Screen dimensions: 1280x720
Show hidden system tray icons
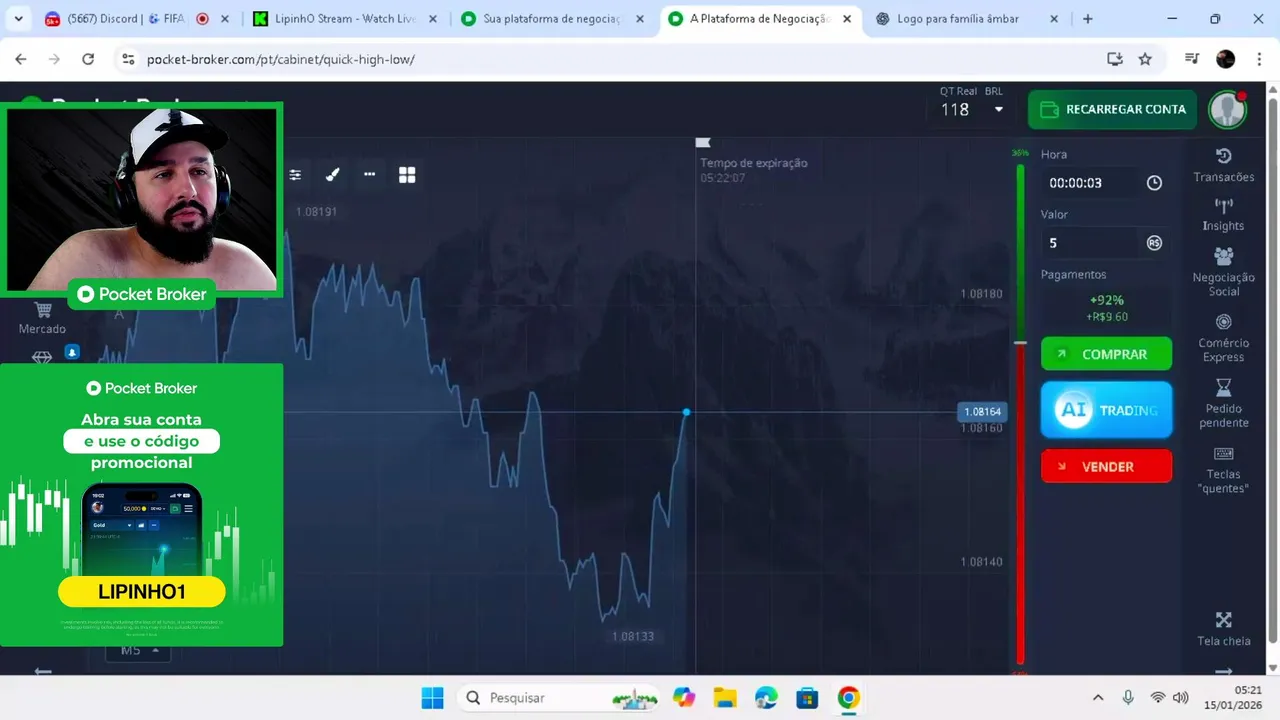click(1098, 698)
